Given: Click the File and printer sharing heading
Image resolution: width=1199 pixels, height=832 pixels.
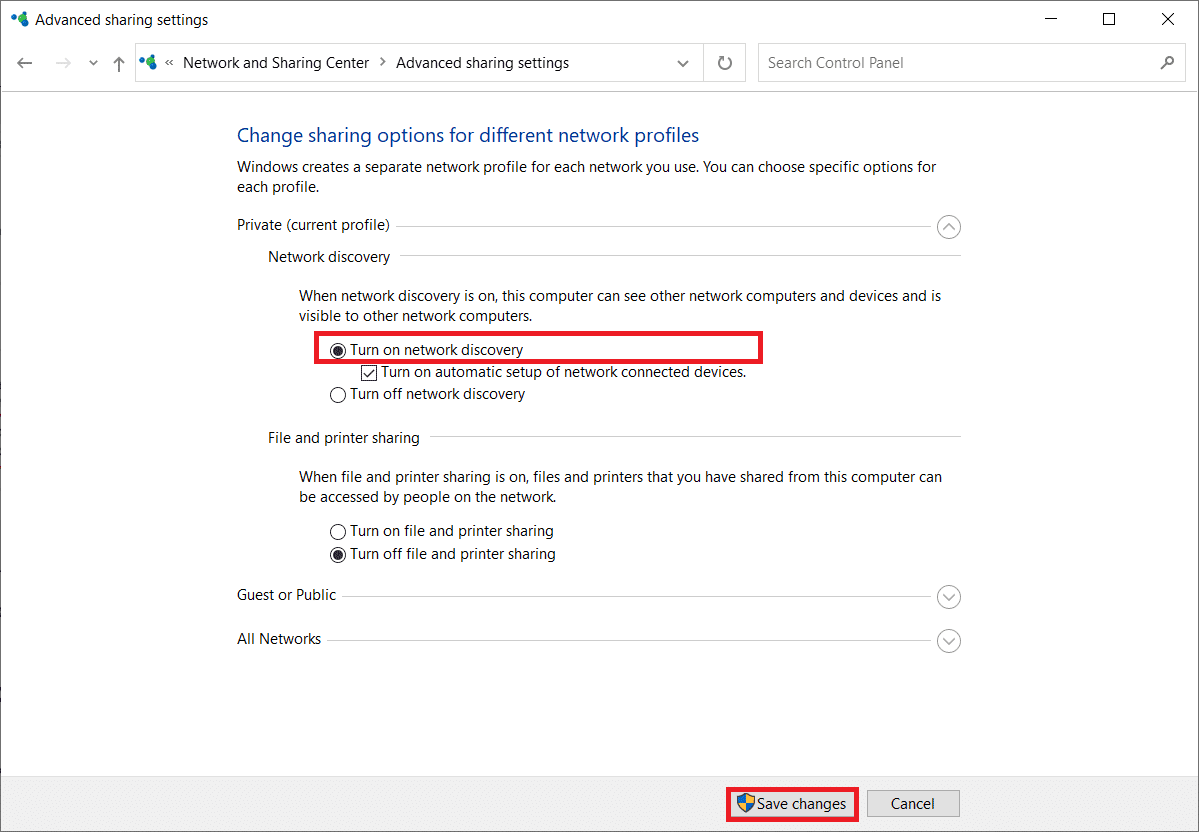Looking at the screenshot, I should pos(343,438).
